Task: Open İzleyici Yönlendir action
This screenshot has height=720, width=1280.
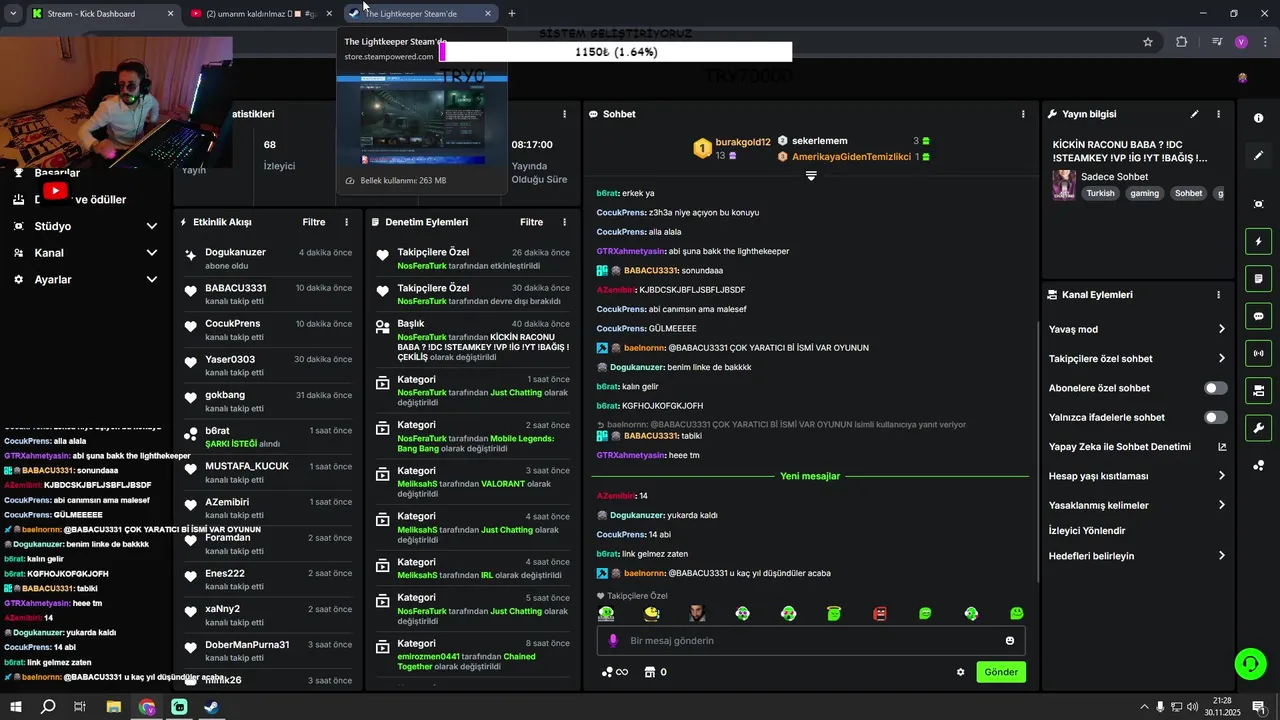Action: click(x=1087, y=531)
